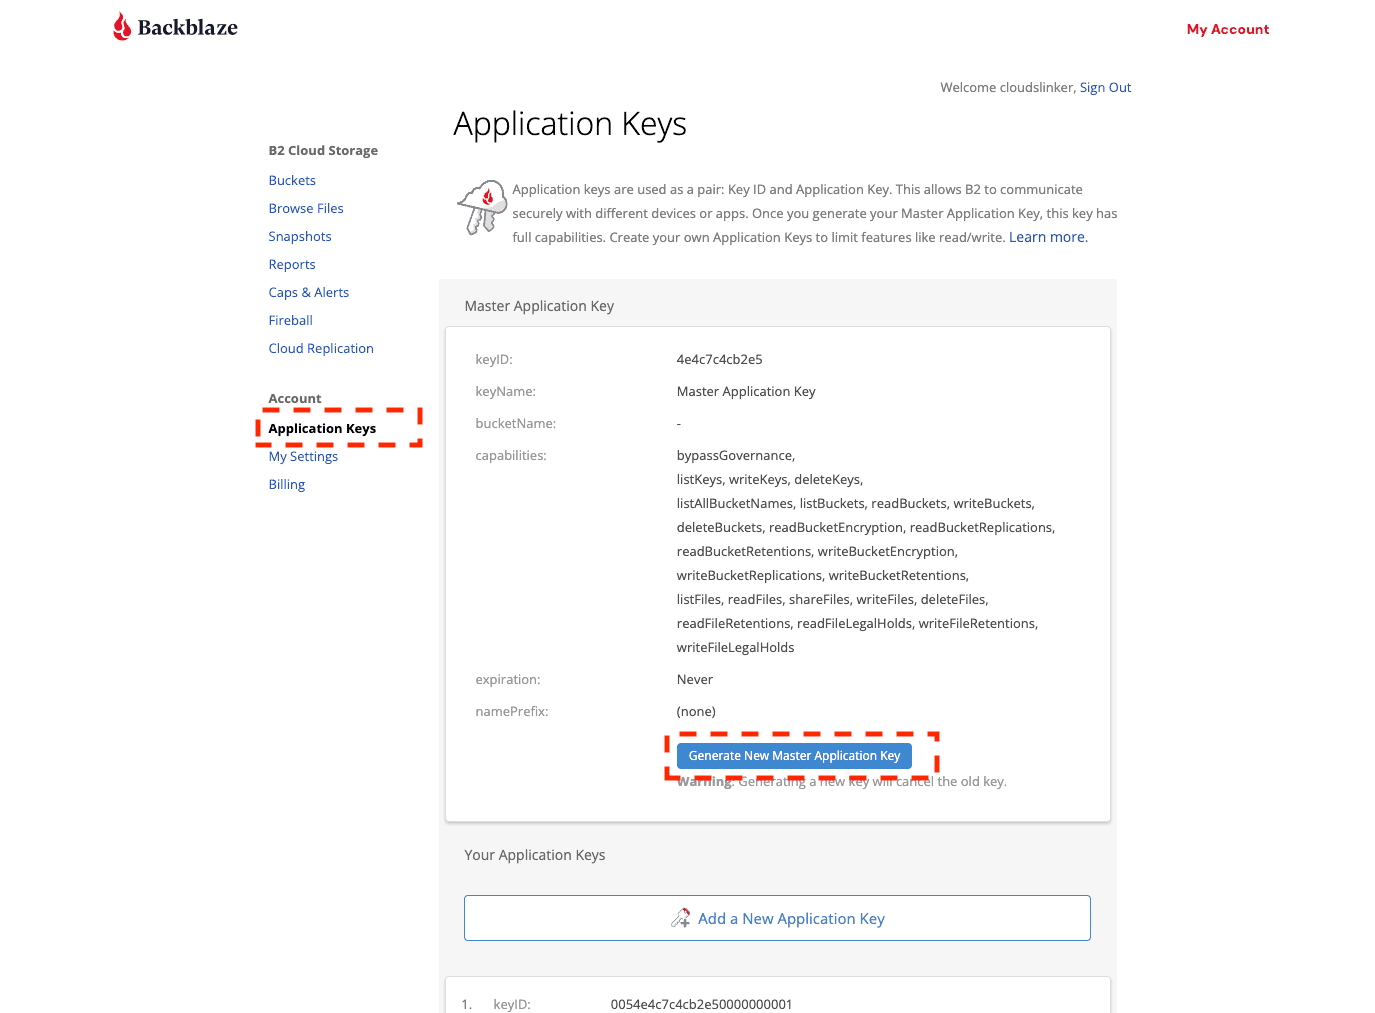This screenshot has width=1375, height=1013.
Task: Generate New Master Application Key
Action: click(x=794, y=756)
